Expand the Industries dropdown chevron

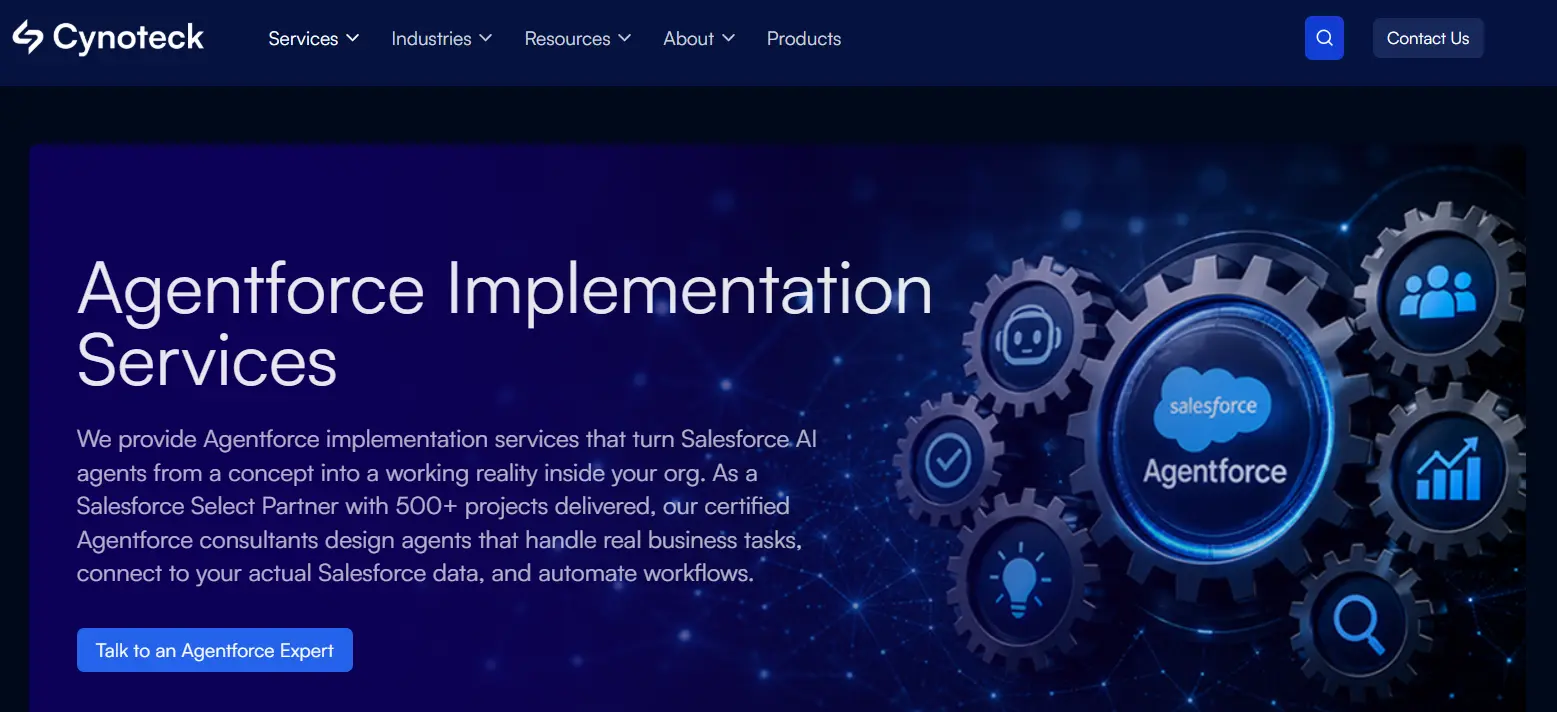pyautogui.click(x=485, y=38)
